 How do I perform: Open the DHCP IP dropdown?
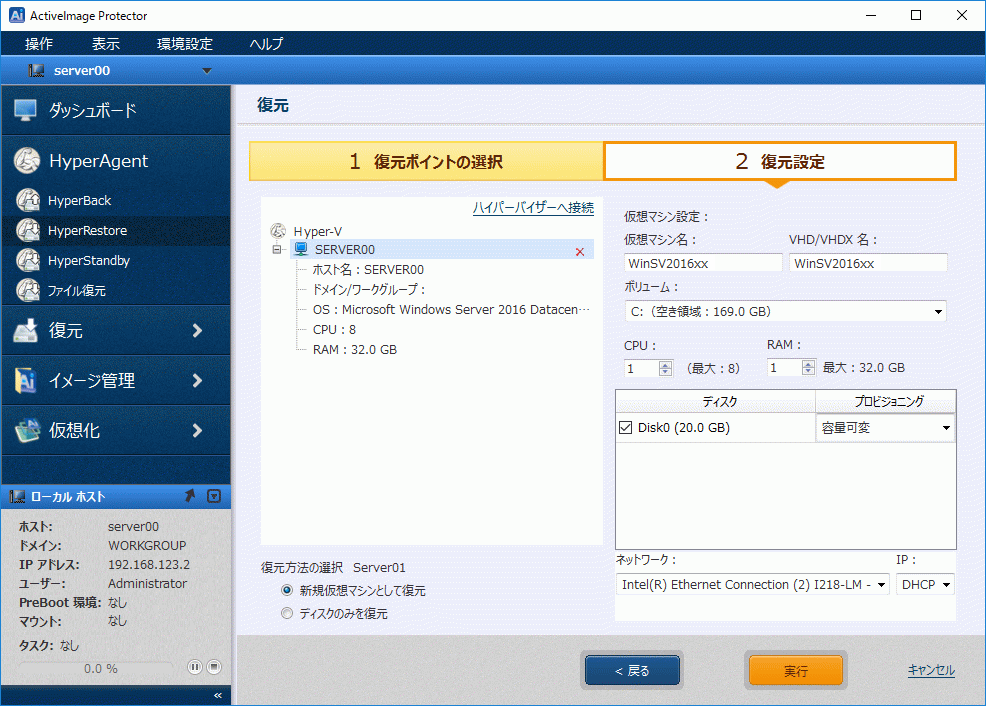[x=946, y=585]
